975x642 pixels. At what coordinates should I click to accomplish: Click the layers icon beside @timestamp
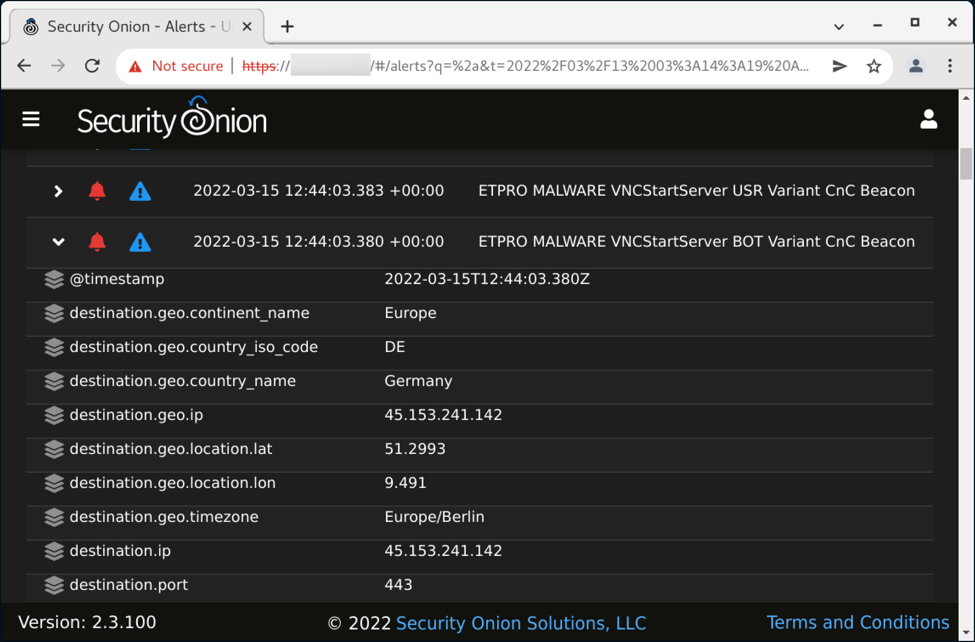(54, 279)
